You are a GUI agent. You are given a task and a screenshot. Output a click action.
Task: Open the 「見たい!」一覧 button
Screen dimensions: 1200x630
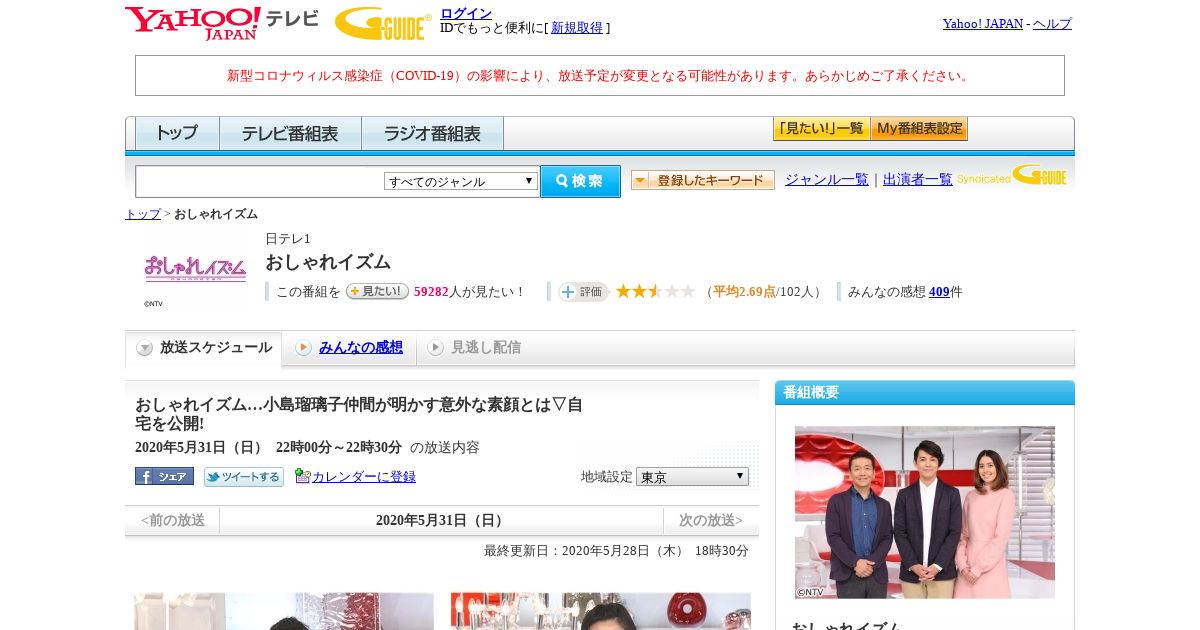coord(821,129)
